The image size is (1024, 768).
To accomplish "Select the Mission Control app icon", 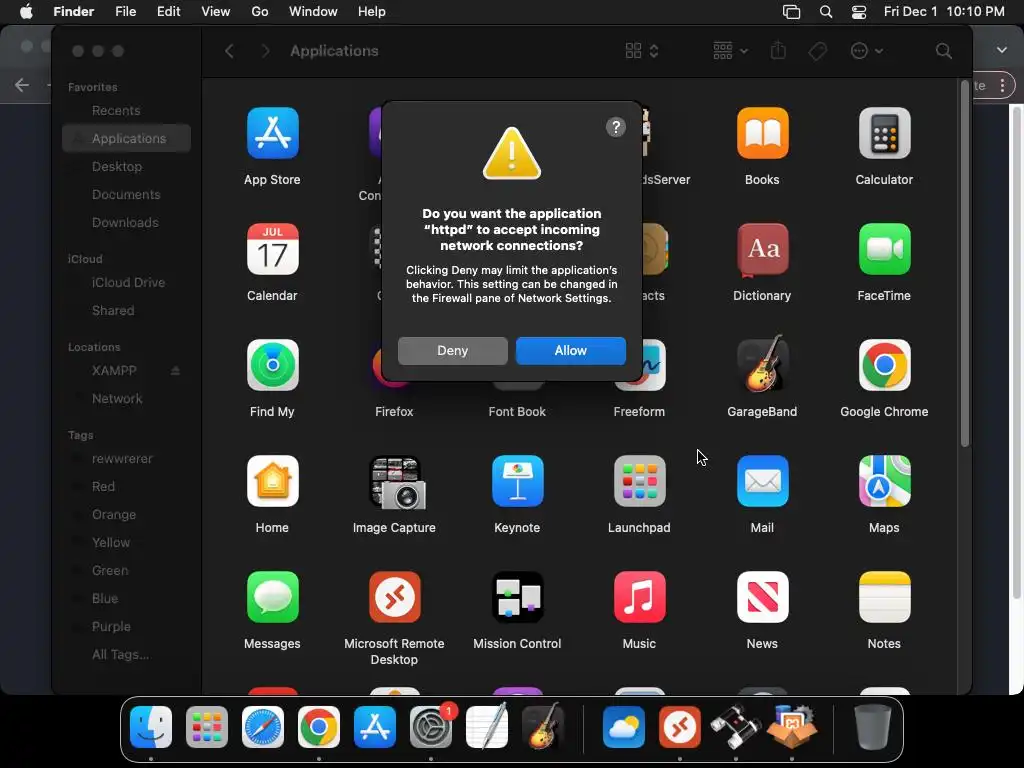I will [x=517, y=597].
